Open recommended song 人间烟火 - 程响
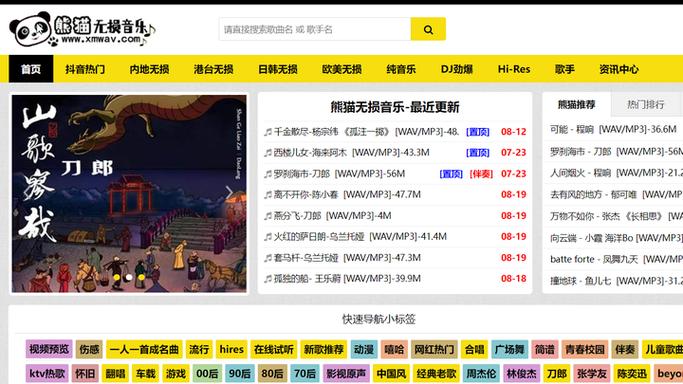This screenshot has height=384, width=683. coord(616,173)
